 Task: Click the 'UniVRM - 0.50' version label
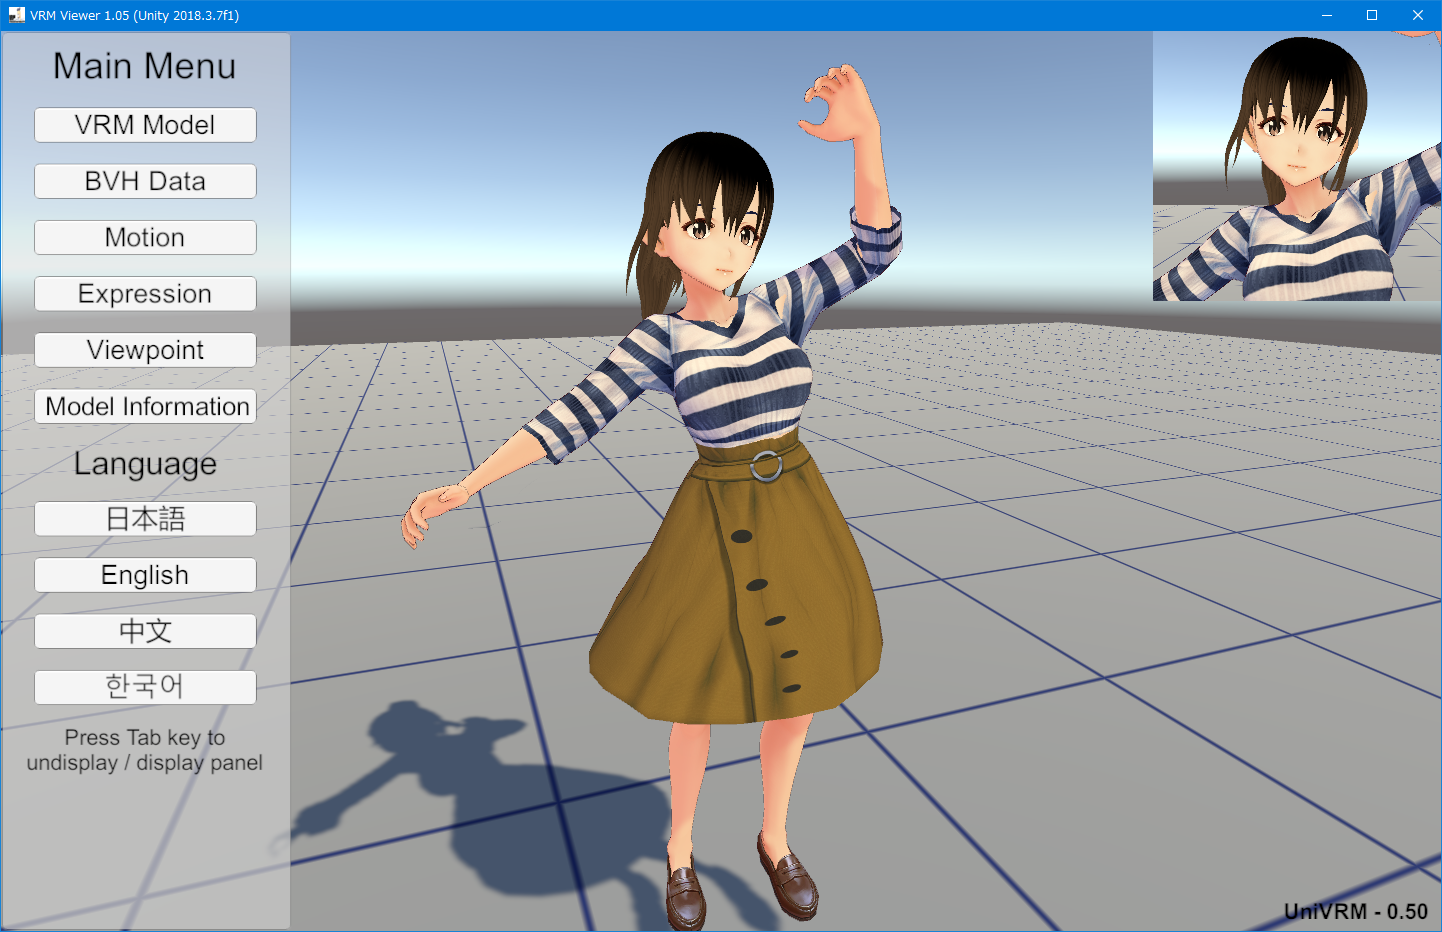[1356, 911]
